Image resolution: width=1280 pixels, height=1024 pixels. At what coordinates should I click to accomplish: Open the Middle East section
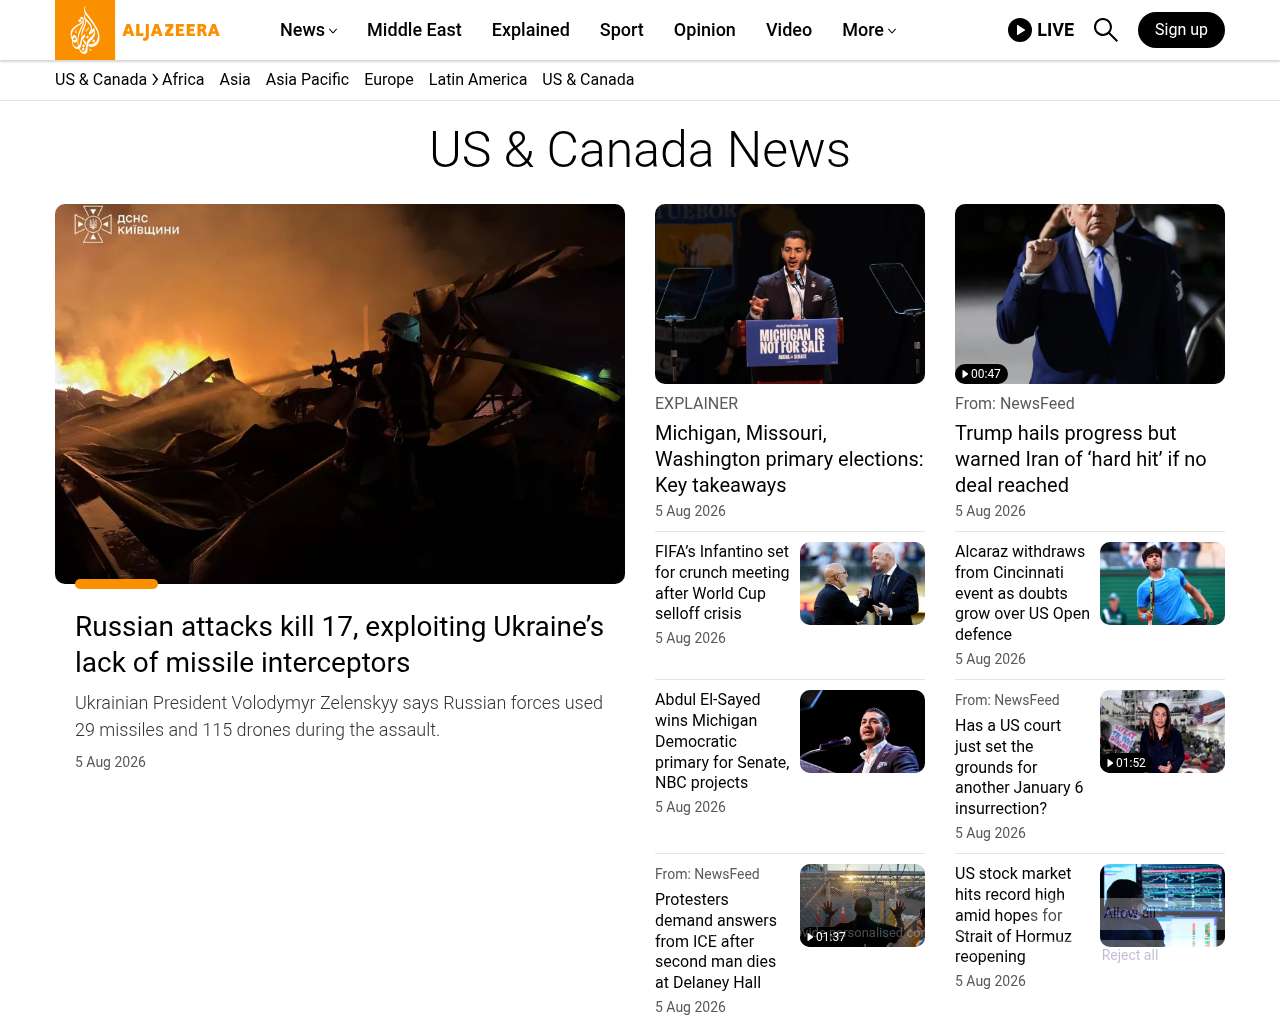coord(414,30)
